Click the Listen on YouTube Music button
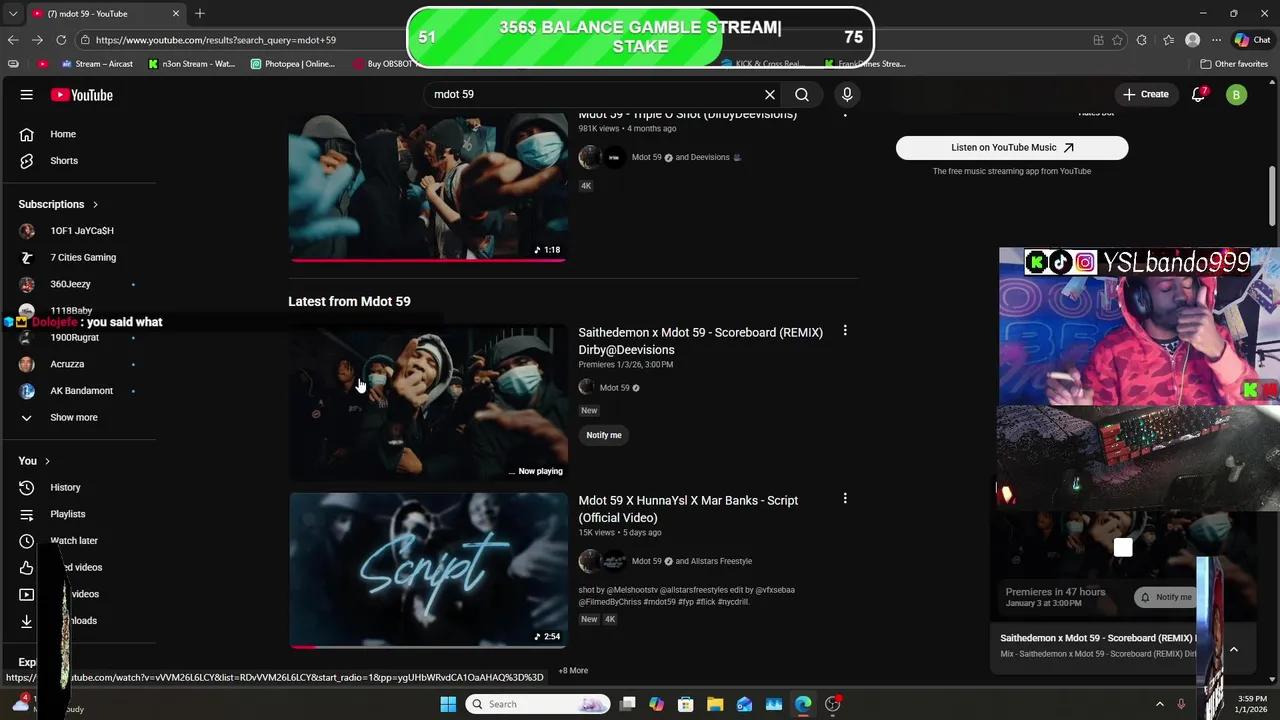This screenshot has height=720, width=1280. point(1012,148)
